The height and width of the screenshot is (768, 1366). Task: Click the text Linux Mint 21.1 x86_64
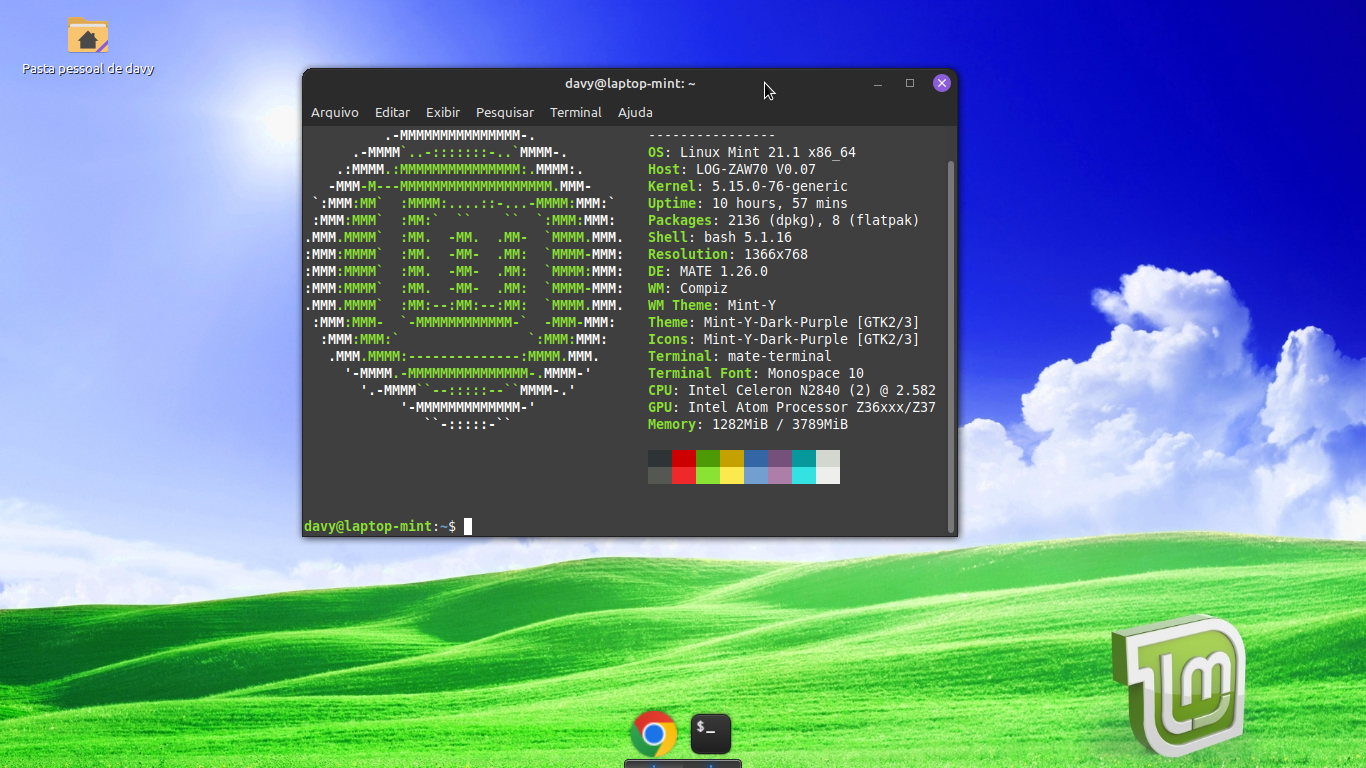pos(768,153)
